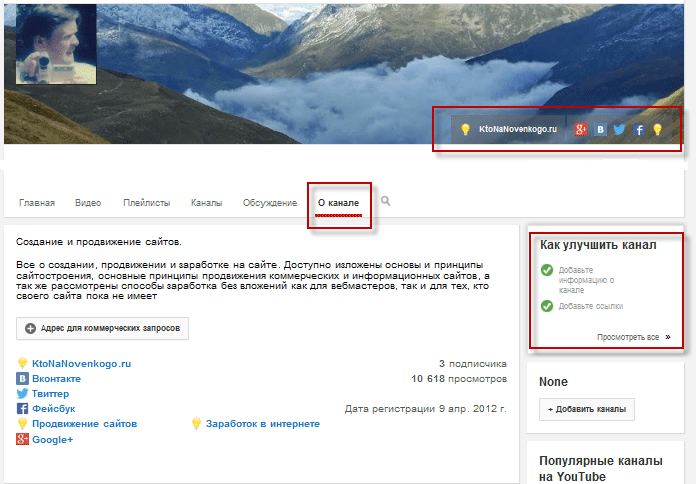Go to the Обсуждение tab
Screen dimensions: 696x484
click(x=269, y=203)
